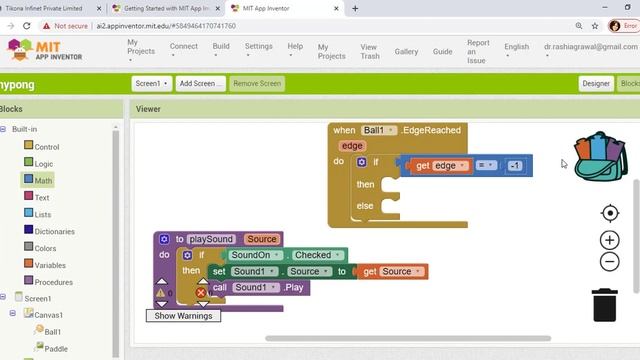The width and height of the screenshot is (640, 360).
Task: Select Ball1 in the component tree
Action: (x=48, y=331)
